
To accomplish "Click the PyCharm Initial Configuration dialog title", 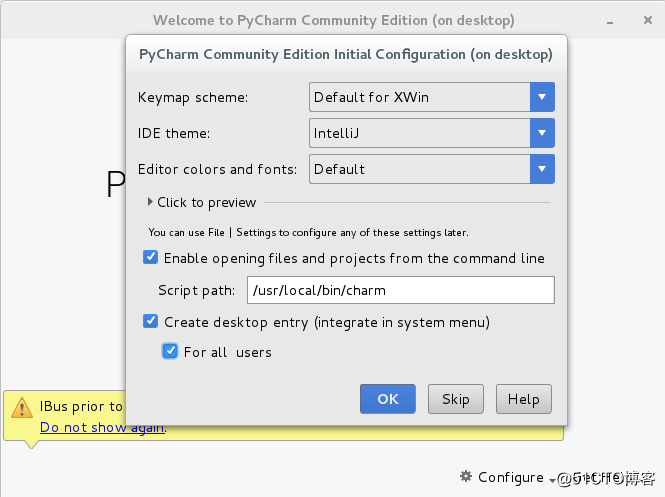I will click(346, 54).
